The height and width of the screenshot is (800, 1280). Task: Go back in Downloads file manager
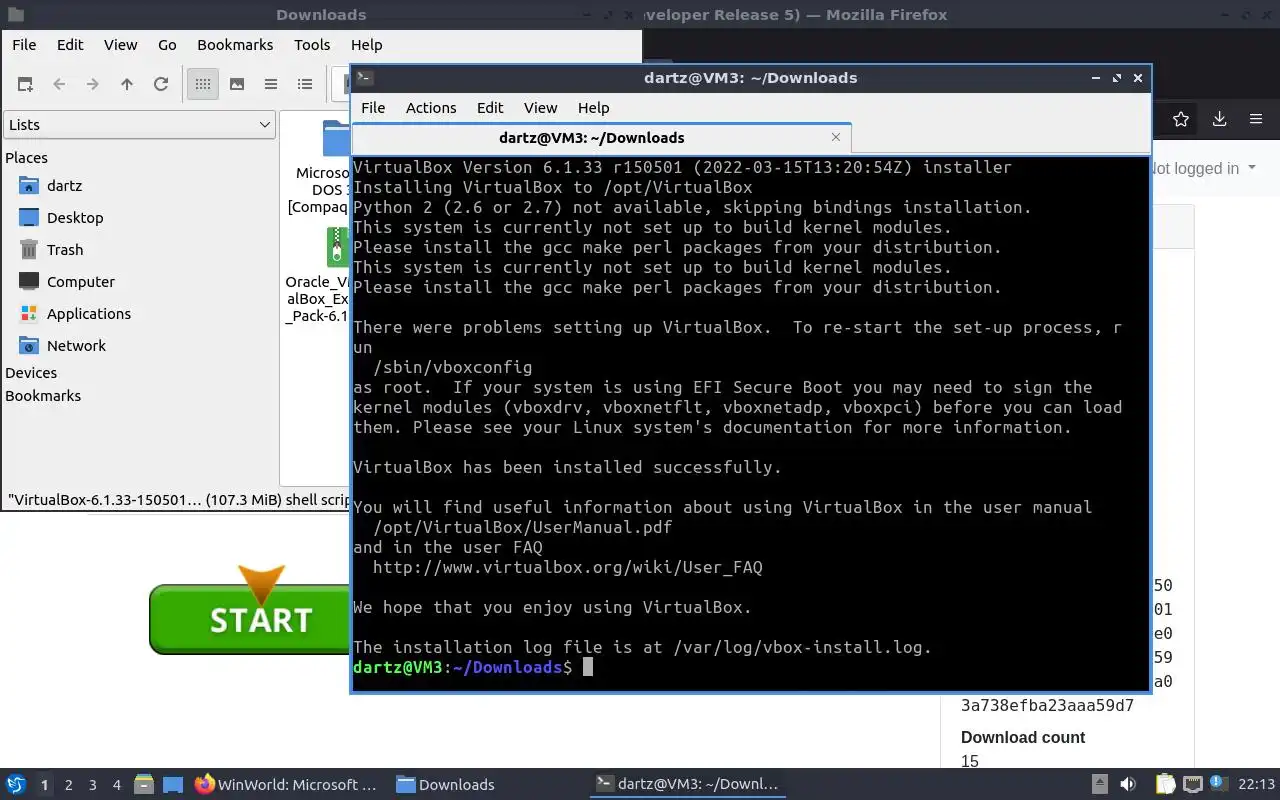coord(59,84)
